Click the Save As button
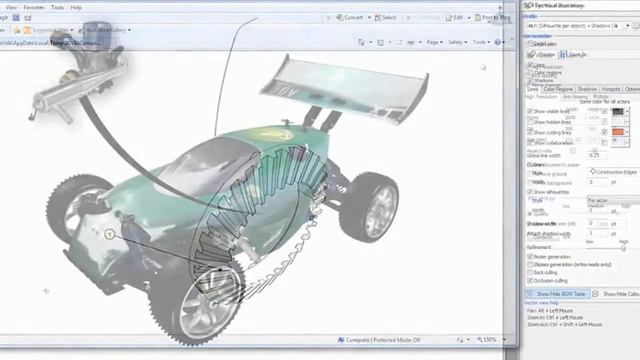Viewport: 640px width, 360px height. 573,54
